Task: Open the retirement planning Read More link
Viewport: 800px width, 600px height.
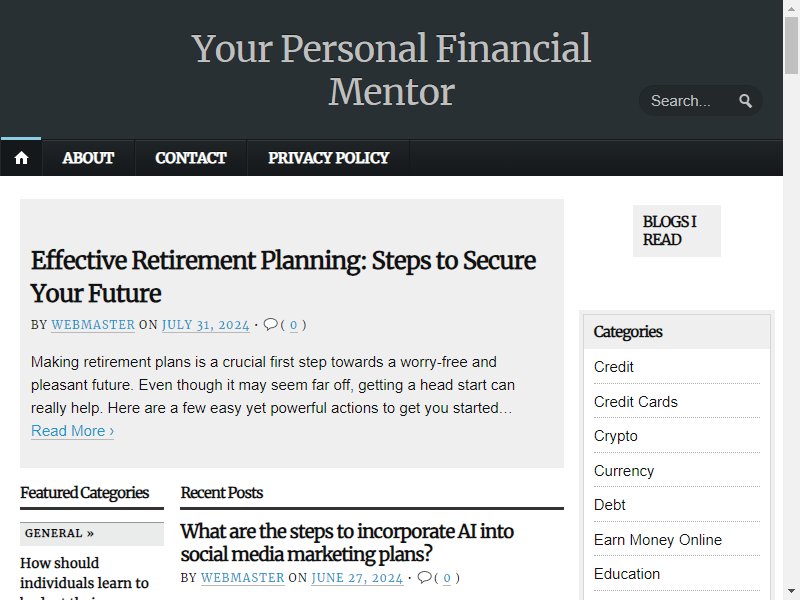Action: (x=72, y=431)
